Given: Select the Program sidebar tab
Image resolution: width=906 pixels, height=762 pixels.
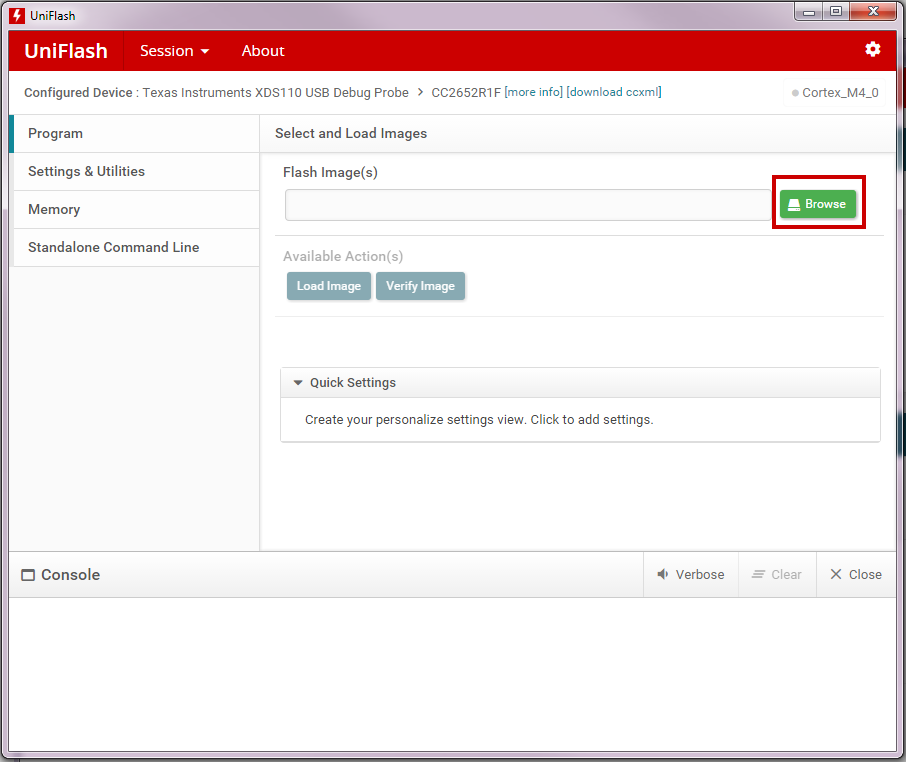Looking at the screenshot, I should click(x=56, y=134).
